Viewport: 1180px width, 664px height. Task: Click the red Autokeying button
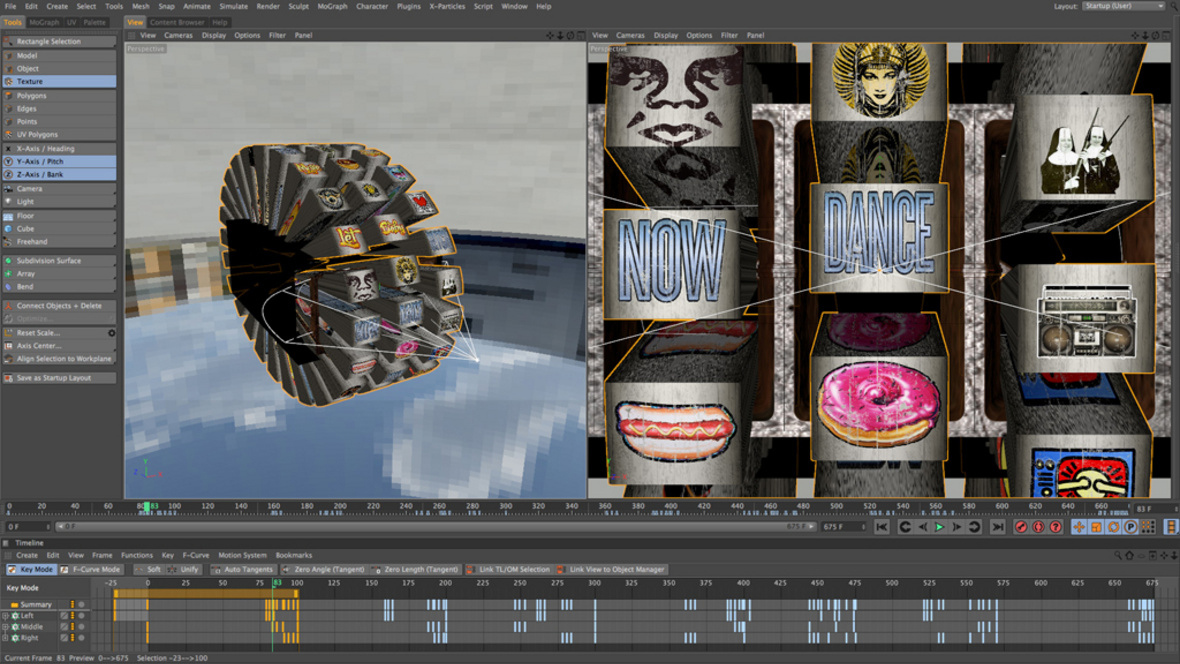pyautogui.click(x=1038, y=527)
